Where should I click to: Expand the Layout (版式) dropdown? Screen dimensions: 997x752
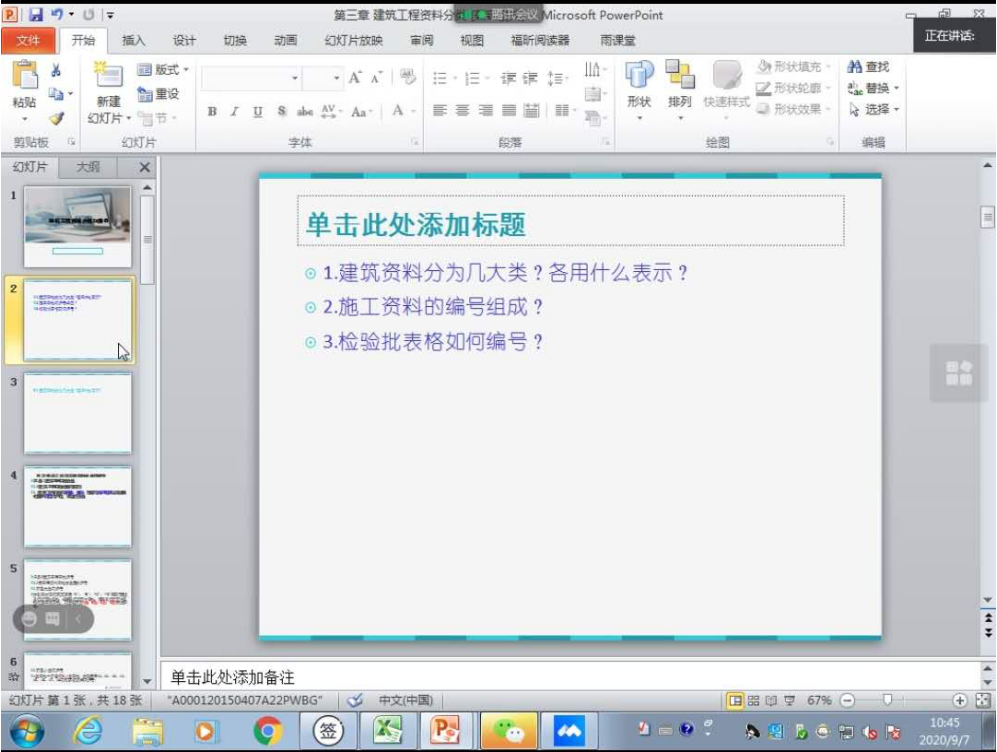163,70
